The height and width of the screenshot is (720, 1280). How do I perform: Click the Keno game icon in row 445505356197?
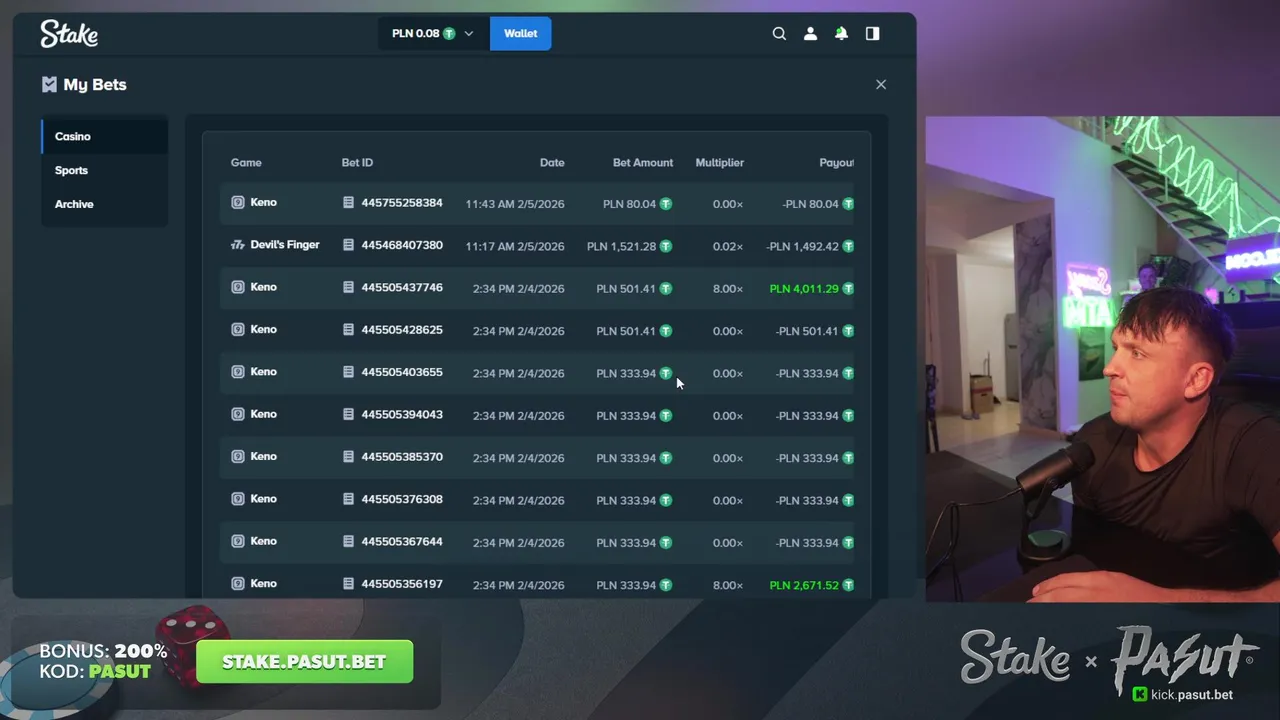(238, 583)
